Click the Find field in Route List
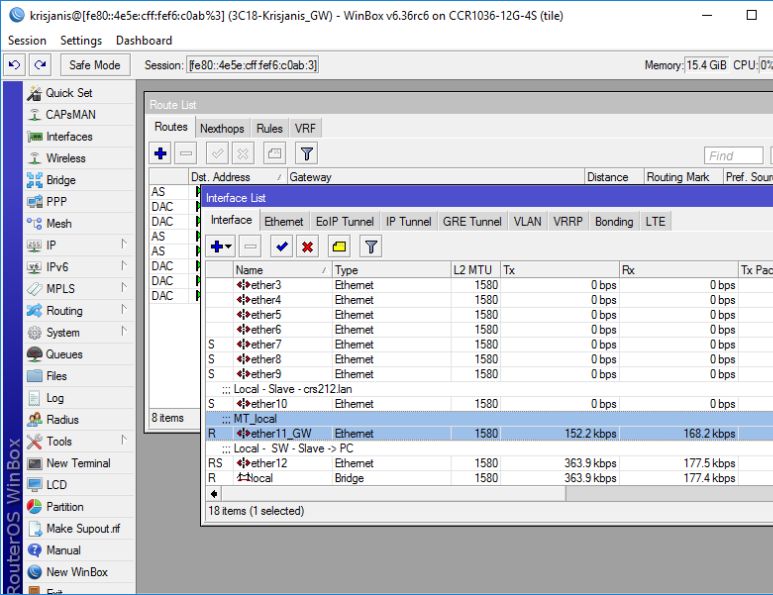Viewport: 773px width, 595px height. (x=733, y=155)
